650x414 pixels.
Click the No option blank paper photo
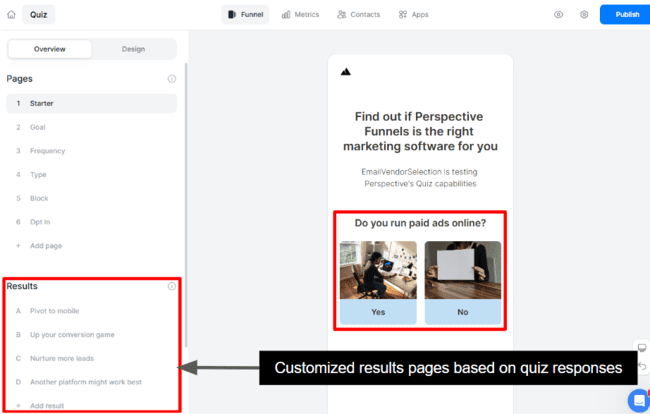[463, 270]
